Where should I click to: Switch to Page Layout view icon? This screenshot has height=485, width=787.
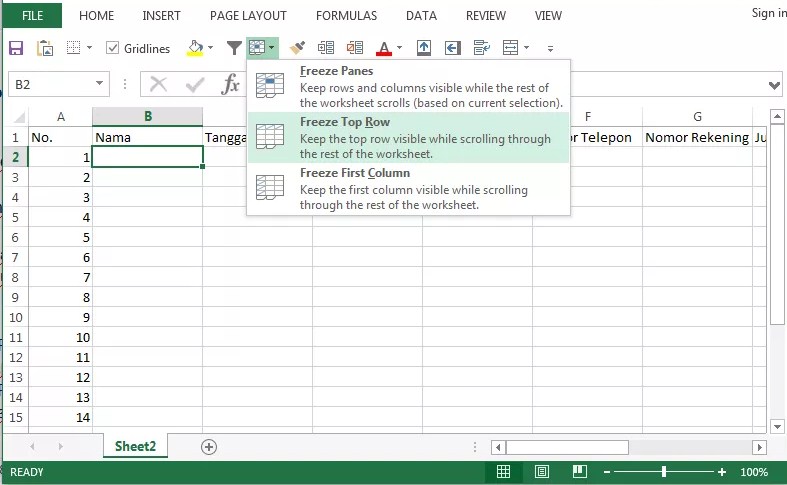pos(541,472)
